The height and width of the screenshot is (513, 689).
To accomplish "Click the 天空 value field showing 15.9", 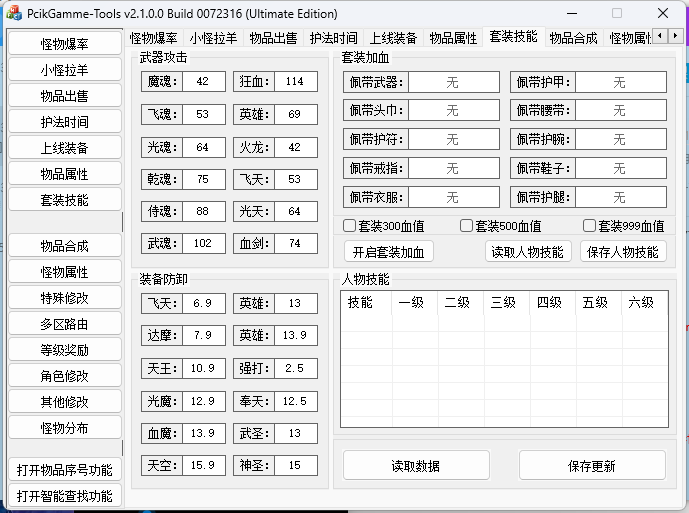I will (x=203, y=465).
